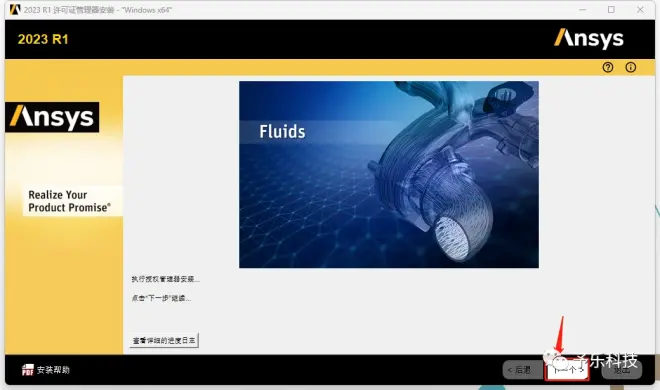Exit the installer via 退出 button
660x390 pixels.
(622, 370)
